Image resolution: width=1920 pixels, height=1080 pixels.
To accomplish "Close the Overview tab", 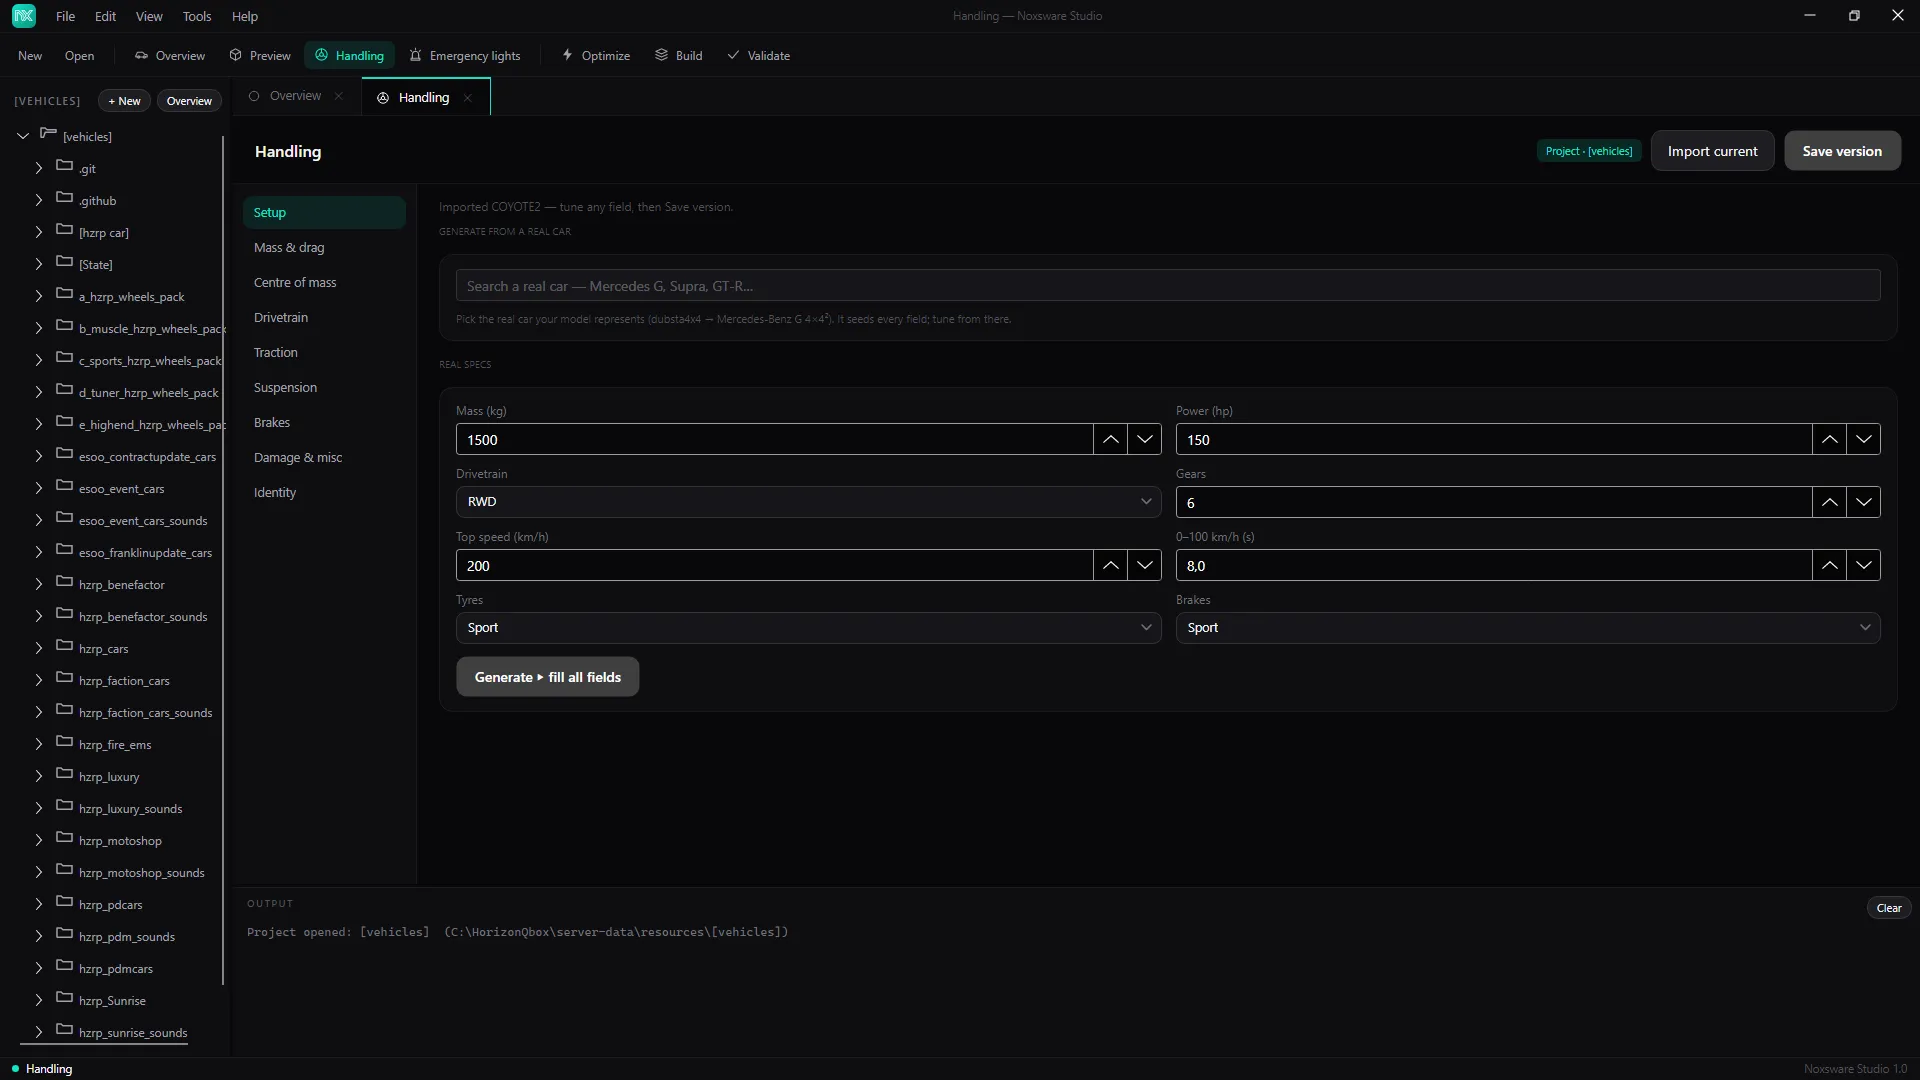I will pyautogui.click(x=339, y=97).
